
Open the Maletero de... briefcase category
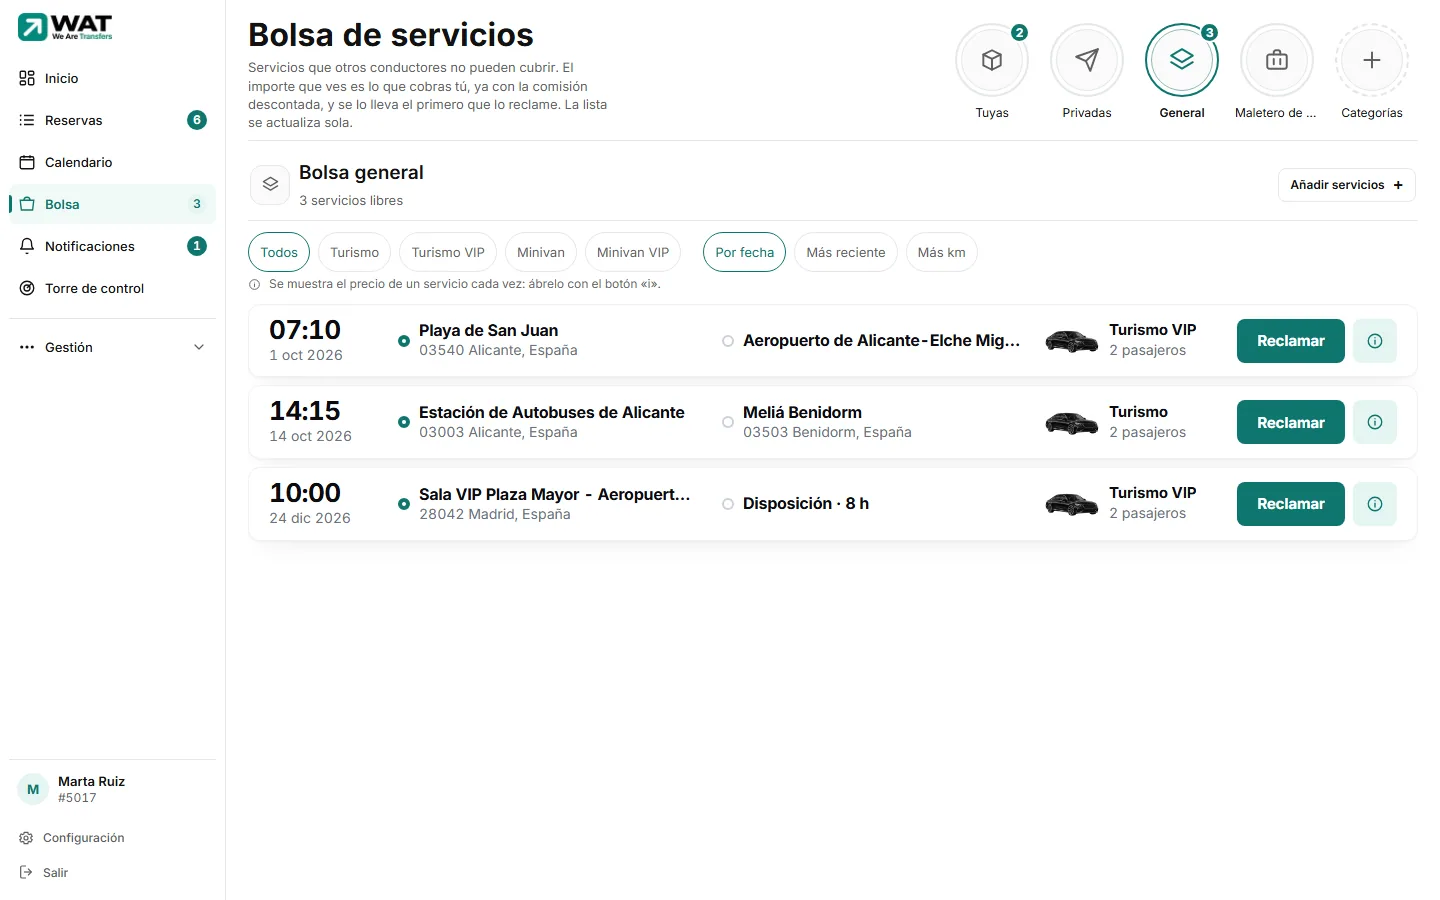click(1277, 60)
